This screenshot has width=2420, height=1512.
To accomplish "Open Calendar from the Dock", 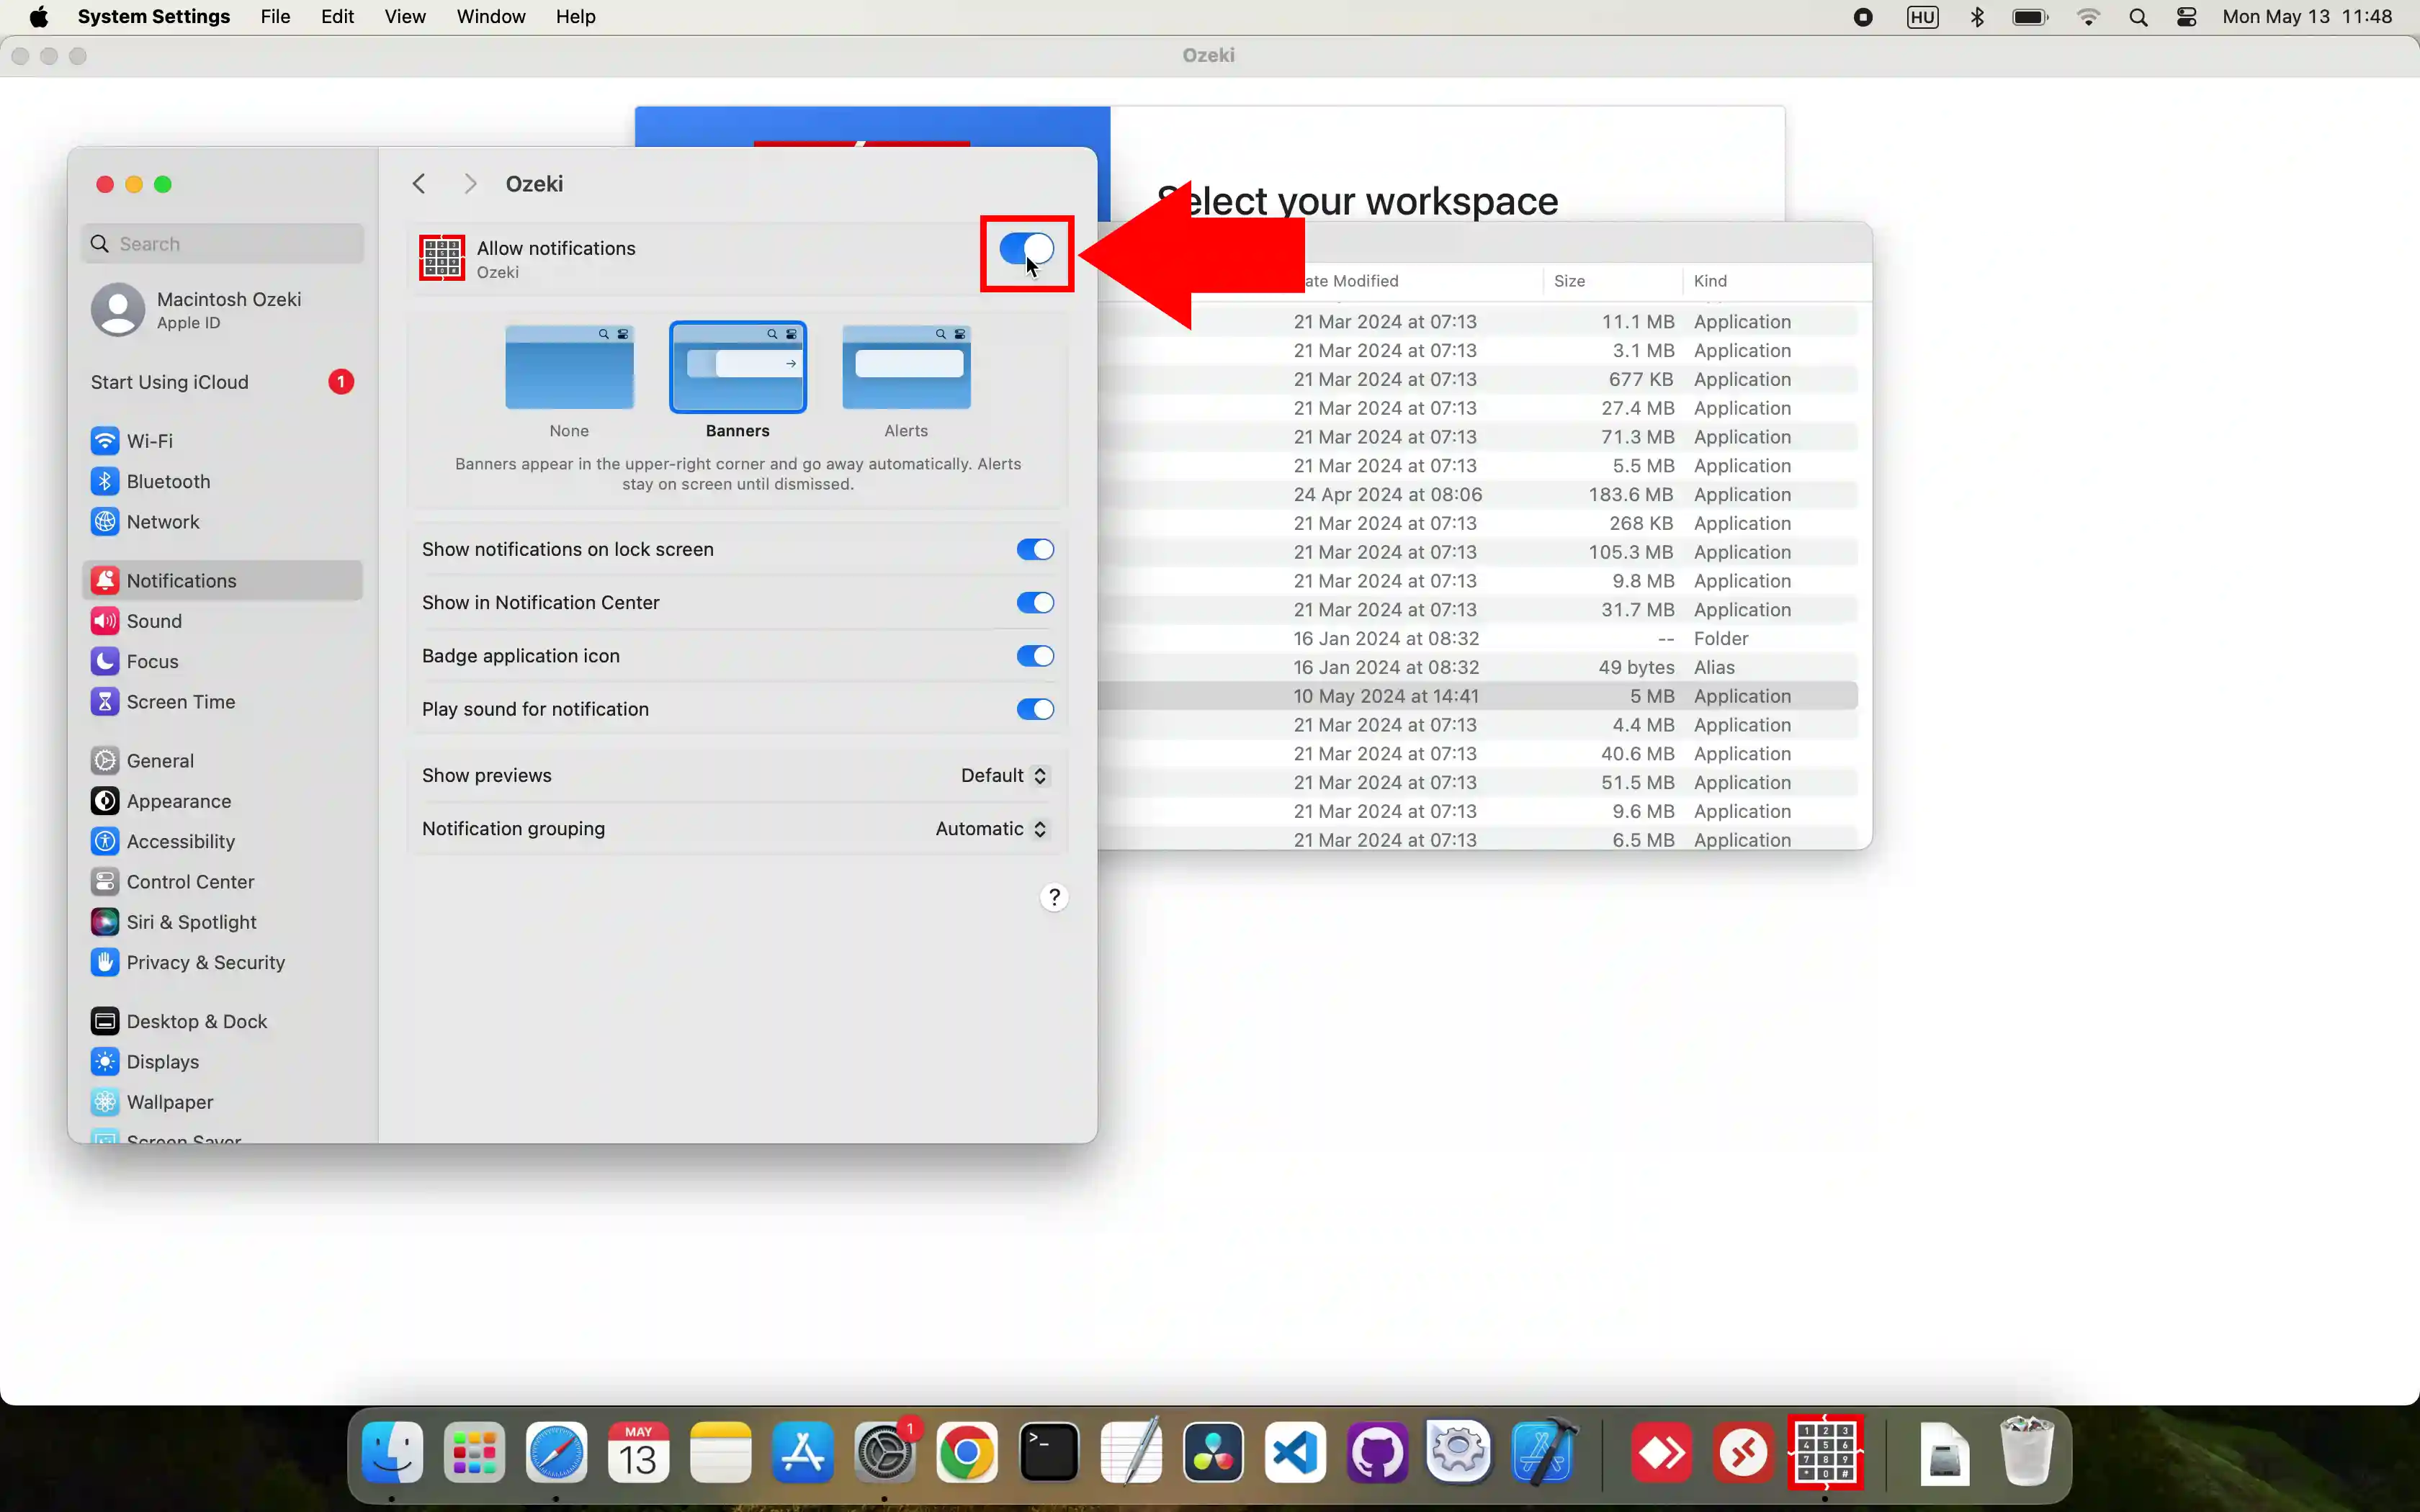I will pyautogui.click(x=638, y=1452).
